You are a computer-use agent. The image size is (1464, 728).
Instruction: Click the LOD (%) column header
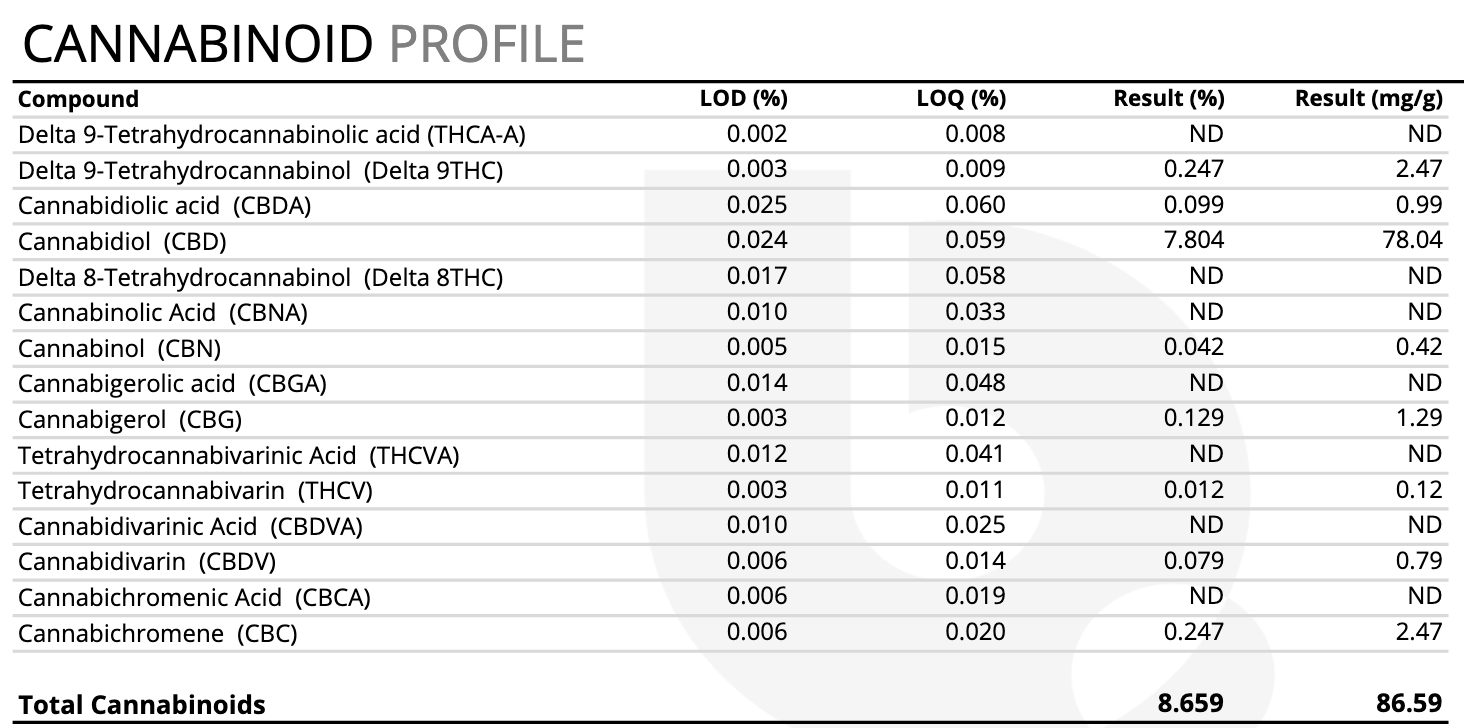click(743, 99)
